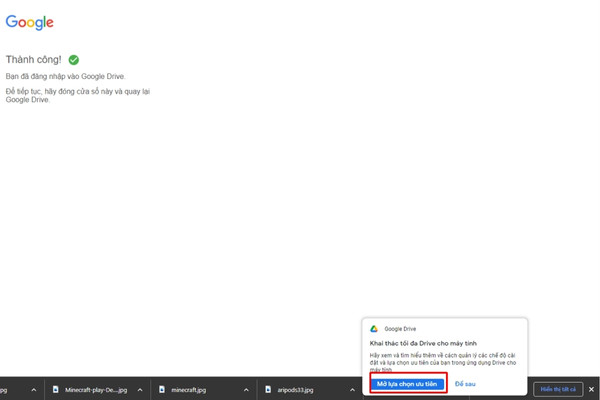
Task: Click the 'Để tiếp tục, hãy đóng cửa sổ' text
Action: (78, 96)
